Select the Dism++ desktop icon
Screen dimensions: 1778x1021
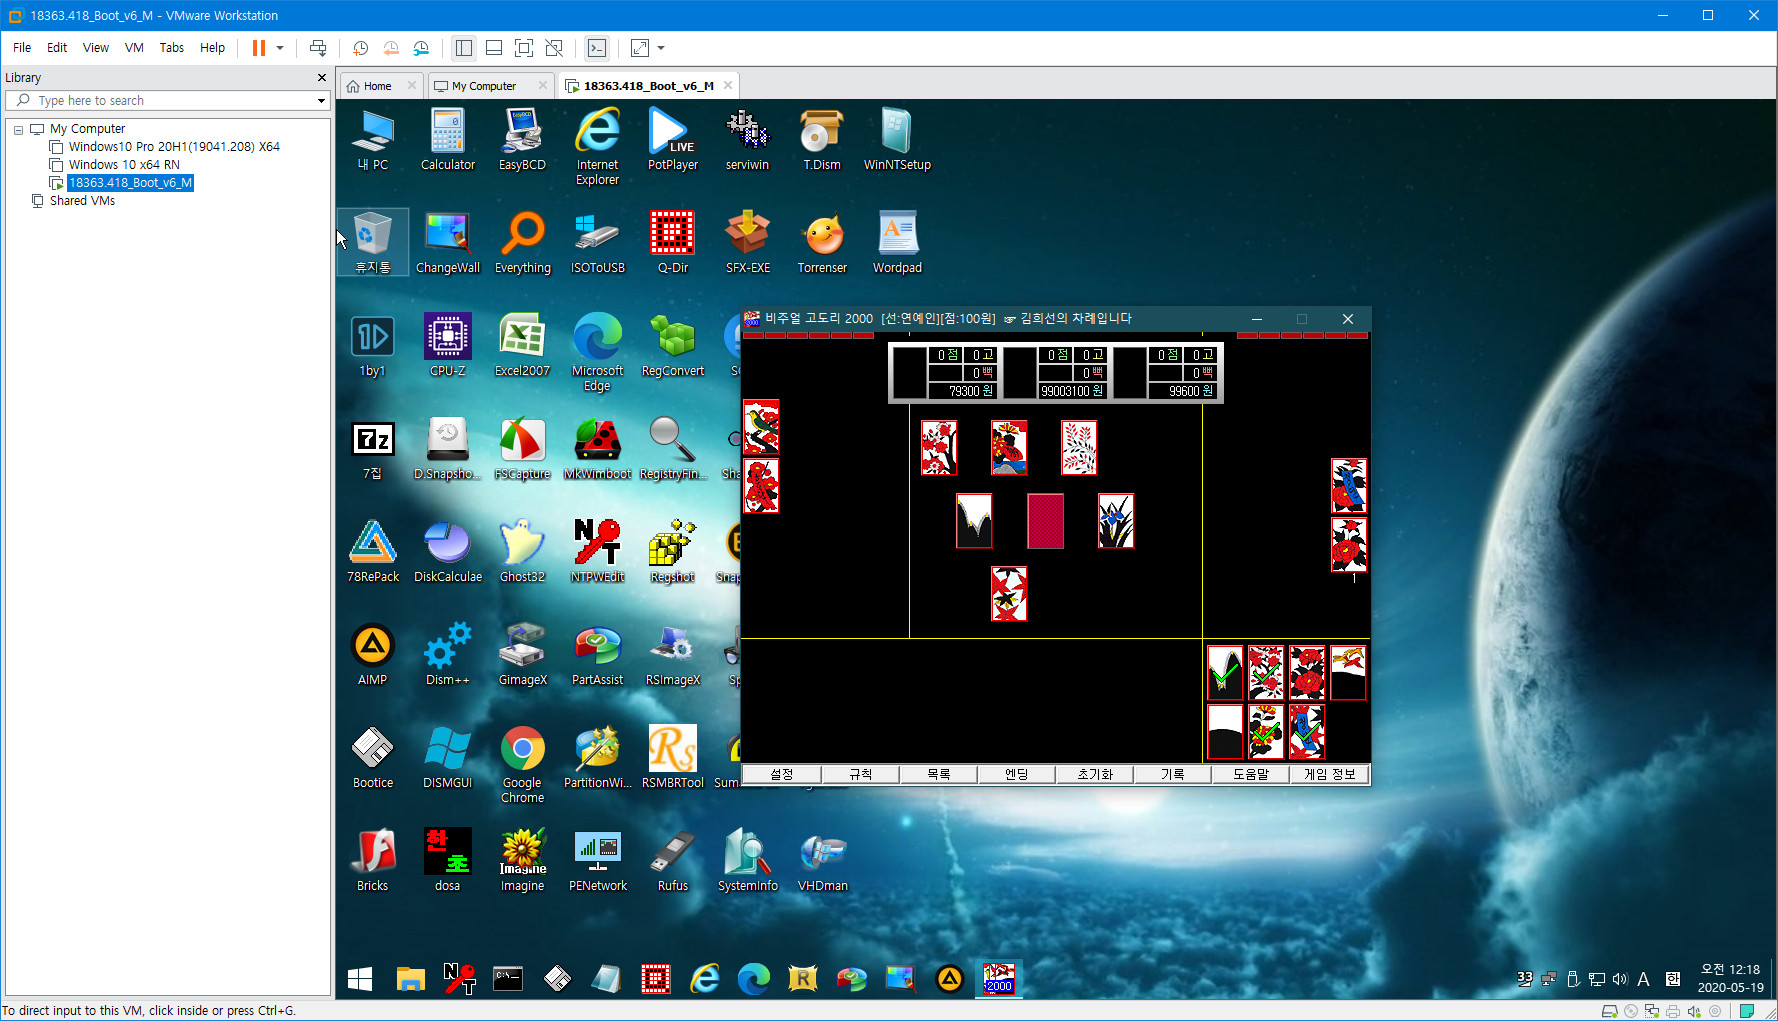(447, 655)
